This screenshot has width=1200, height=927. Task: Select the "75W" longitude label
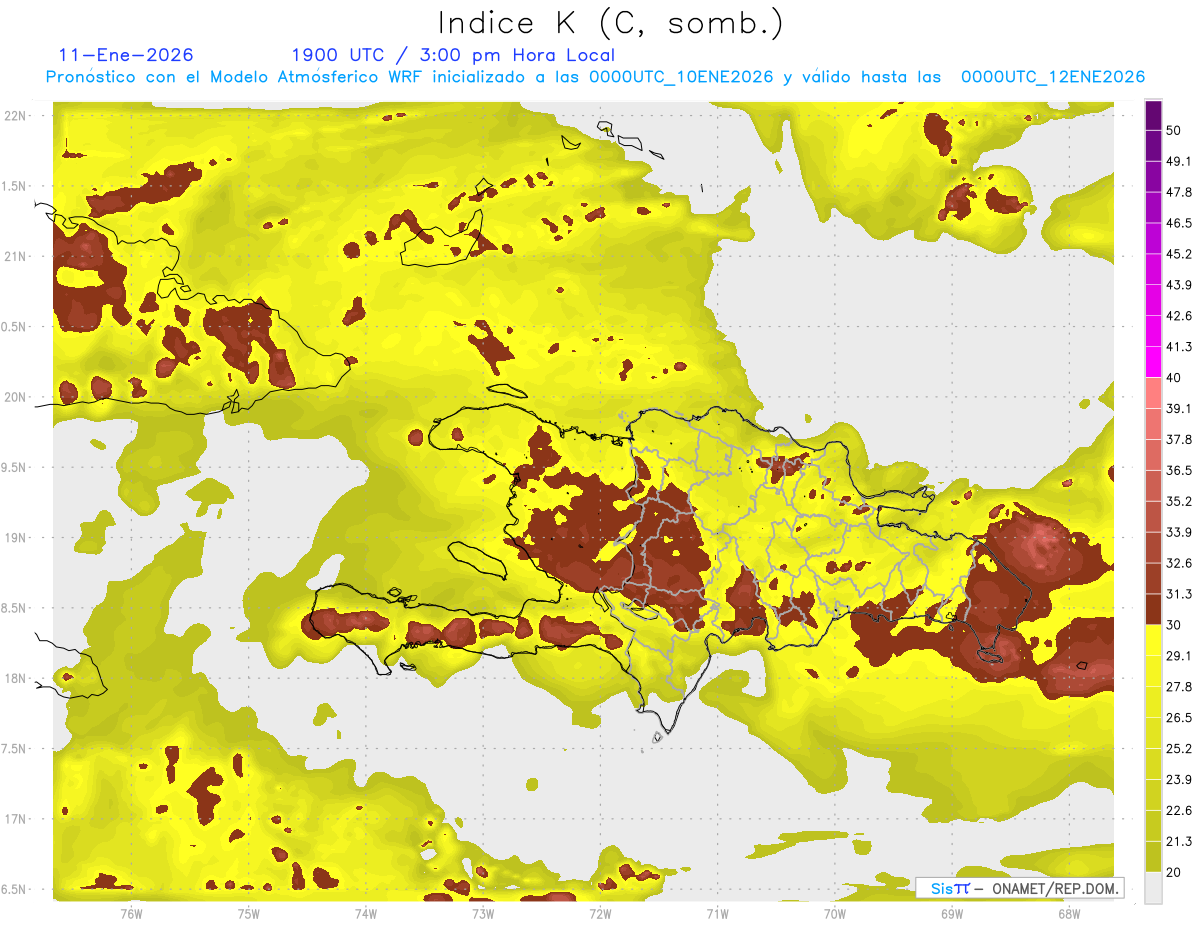(x=249, y=914)
